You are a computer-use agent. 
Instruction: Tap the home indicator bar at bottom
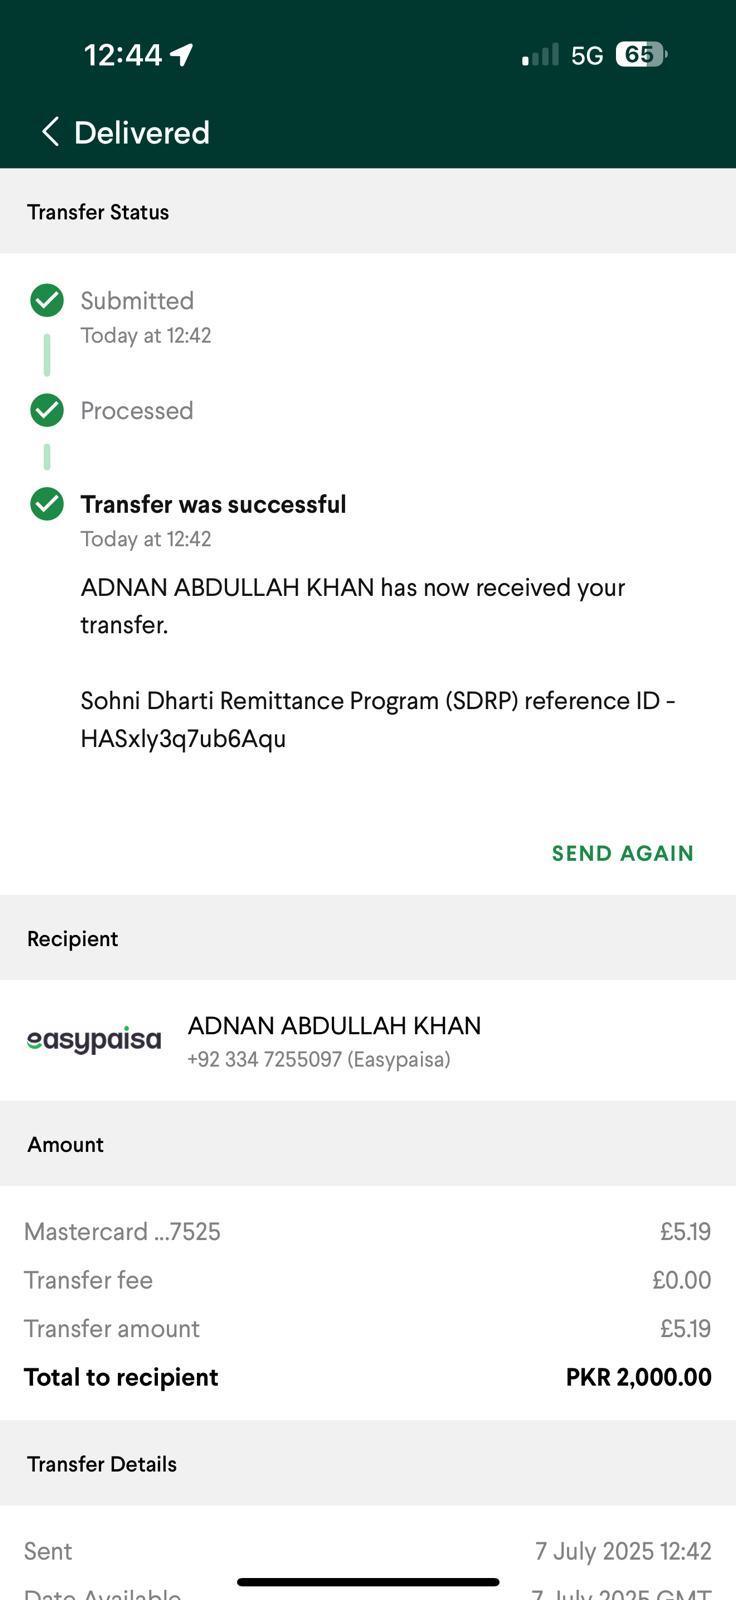pyautogui.click(x=368, y=1582)
